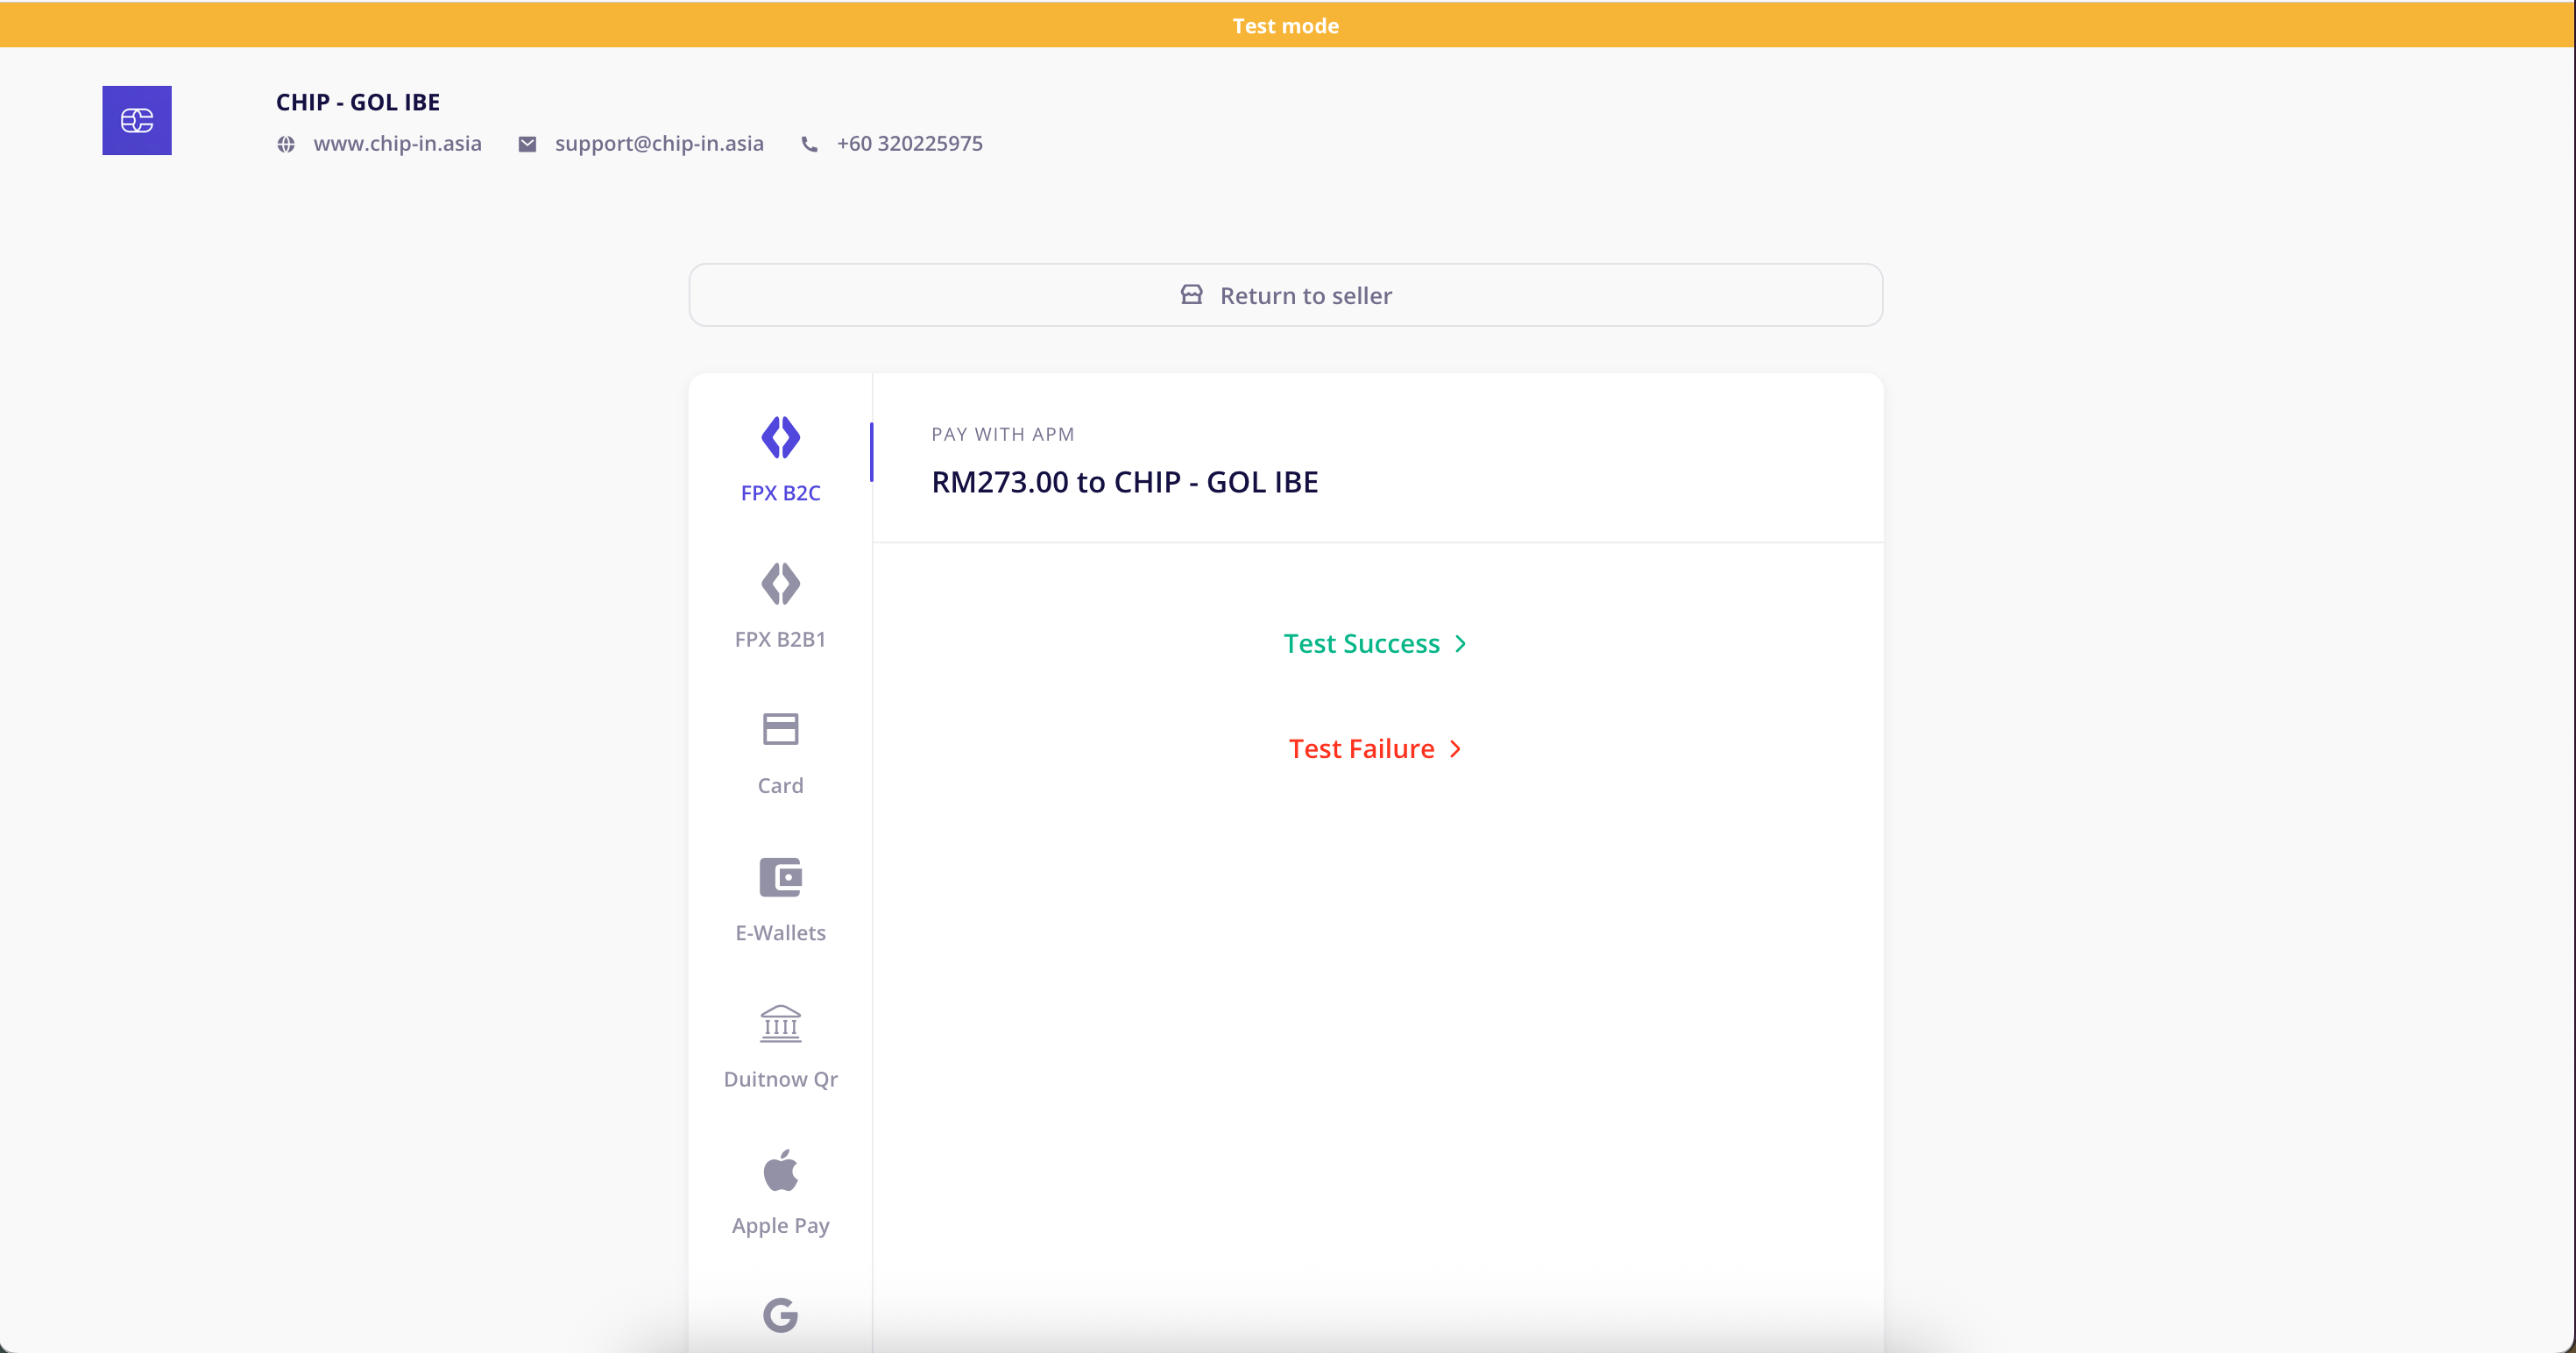Image resolution: width=2576 pixels, height=1353 pixels.
Task: Switch to the Duitnow Qr tab label
Action: click(x=780, y=1079)
